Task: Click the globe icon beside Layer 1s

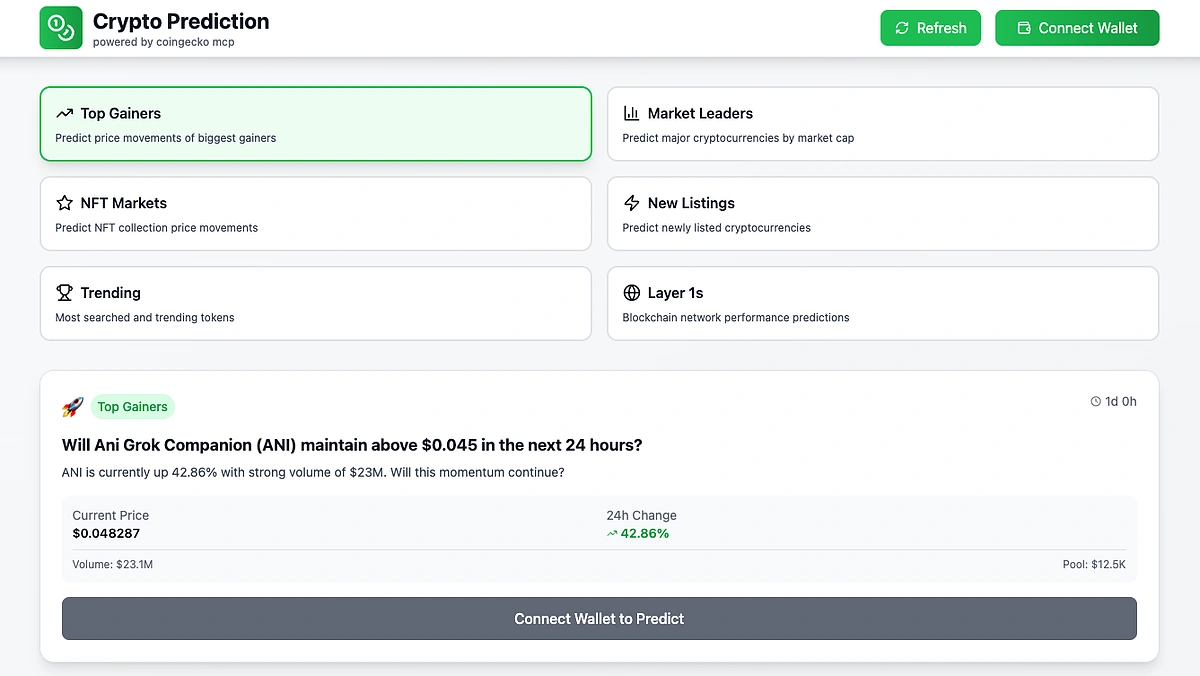Action: pyautogui.click(x=631, y=293)
